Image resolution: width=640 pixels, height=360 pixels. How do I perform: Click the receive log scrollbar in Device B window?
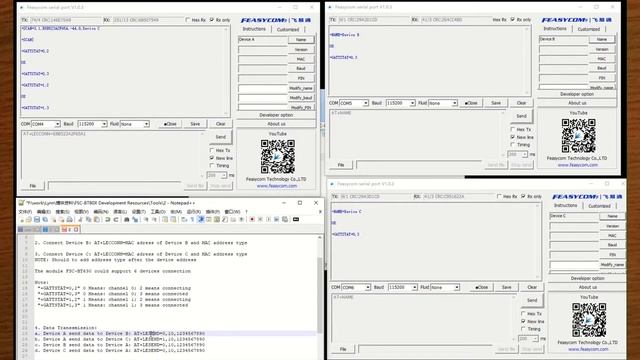527,60
